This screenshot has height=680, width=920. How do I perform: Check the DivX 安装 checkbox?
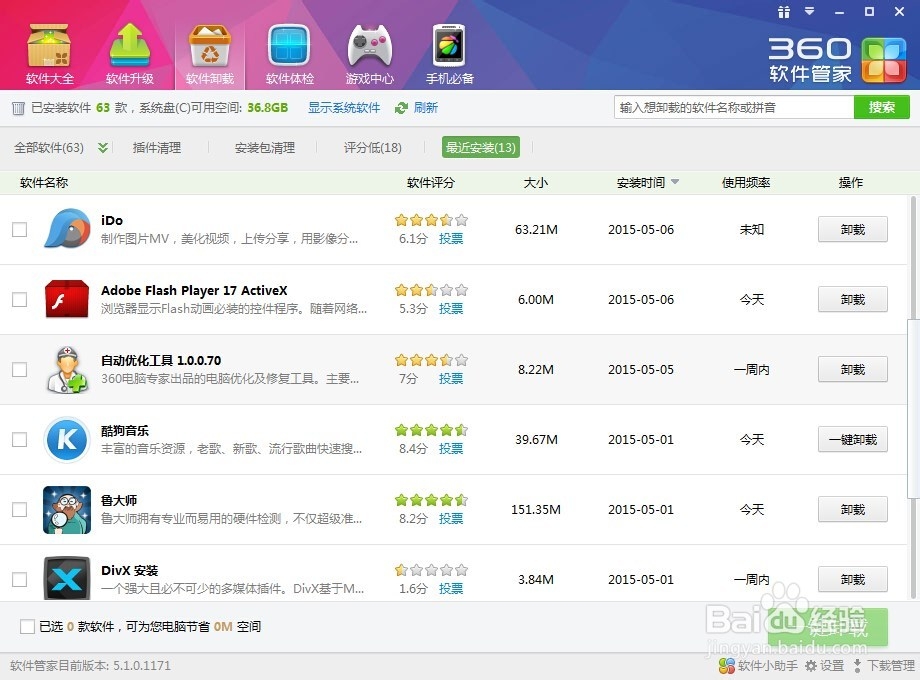19,579
